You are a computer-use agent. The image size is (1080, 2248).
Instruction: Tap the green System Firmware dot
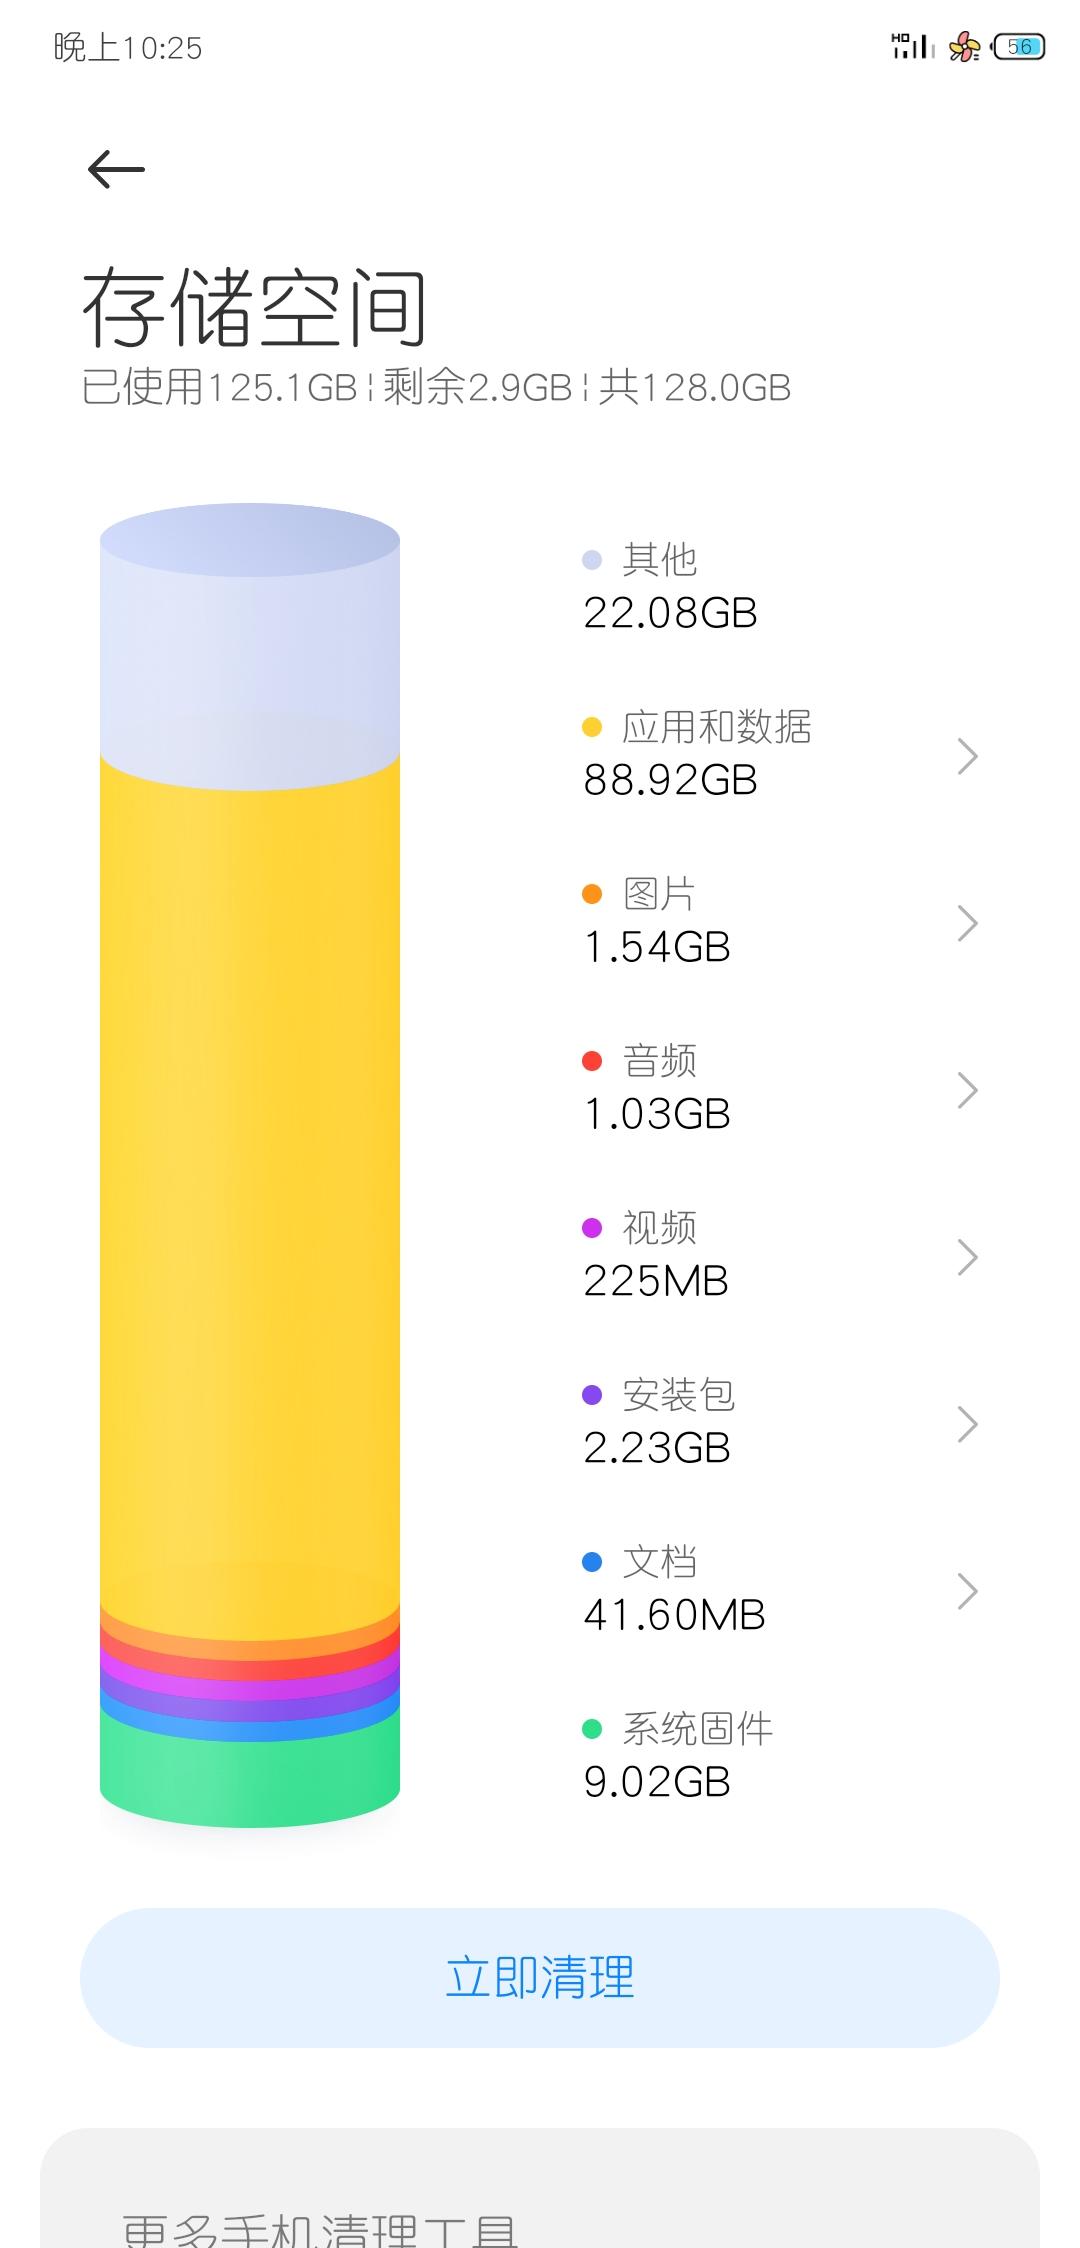point(592,1728)
